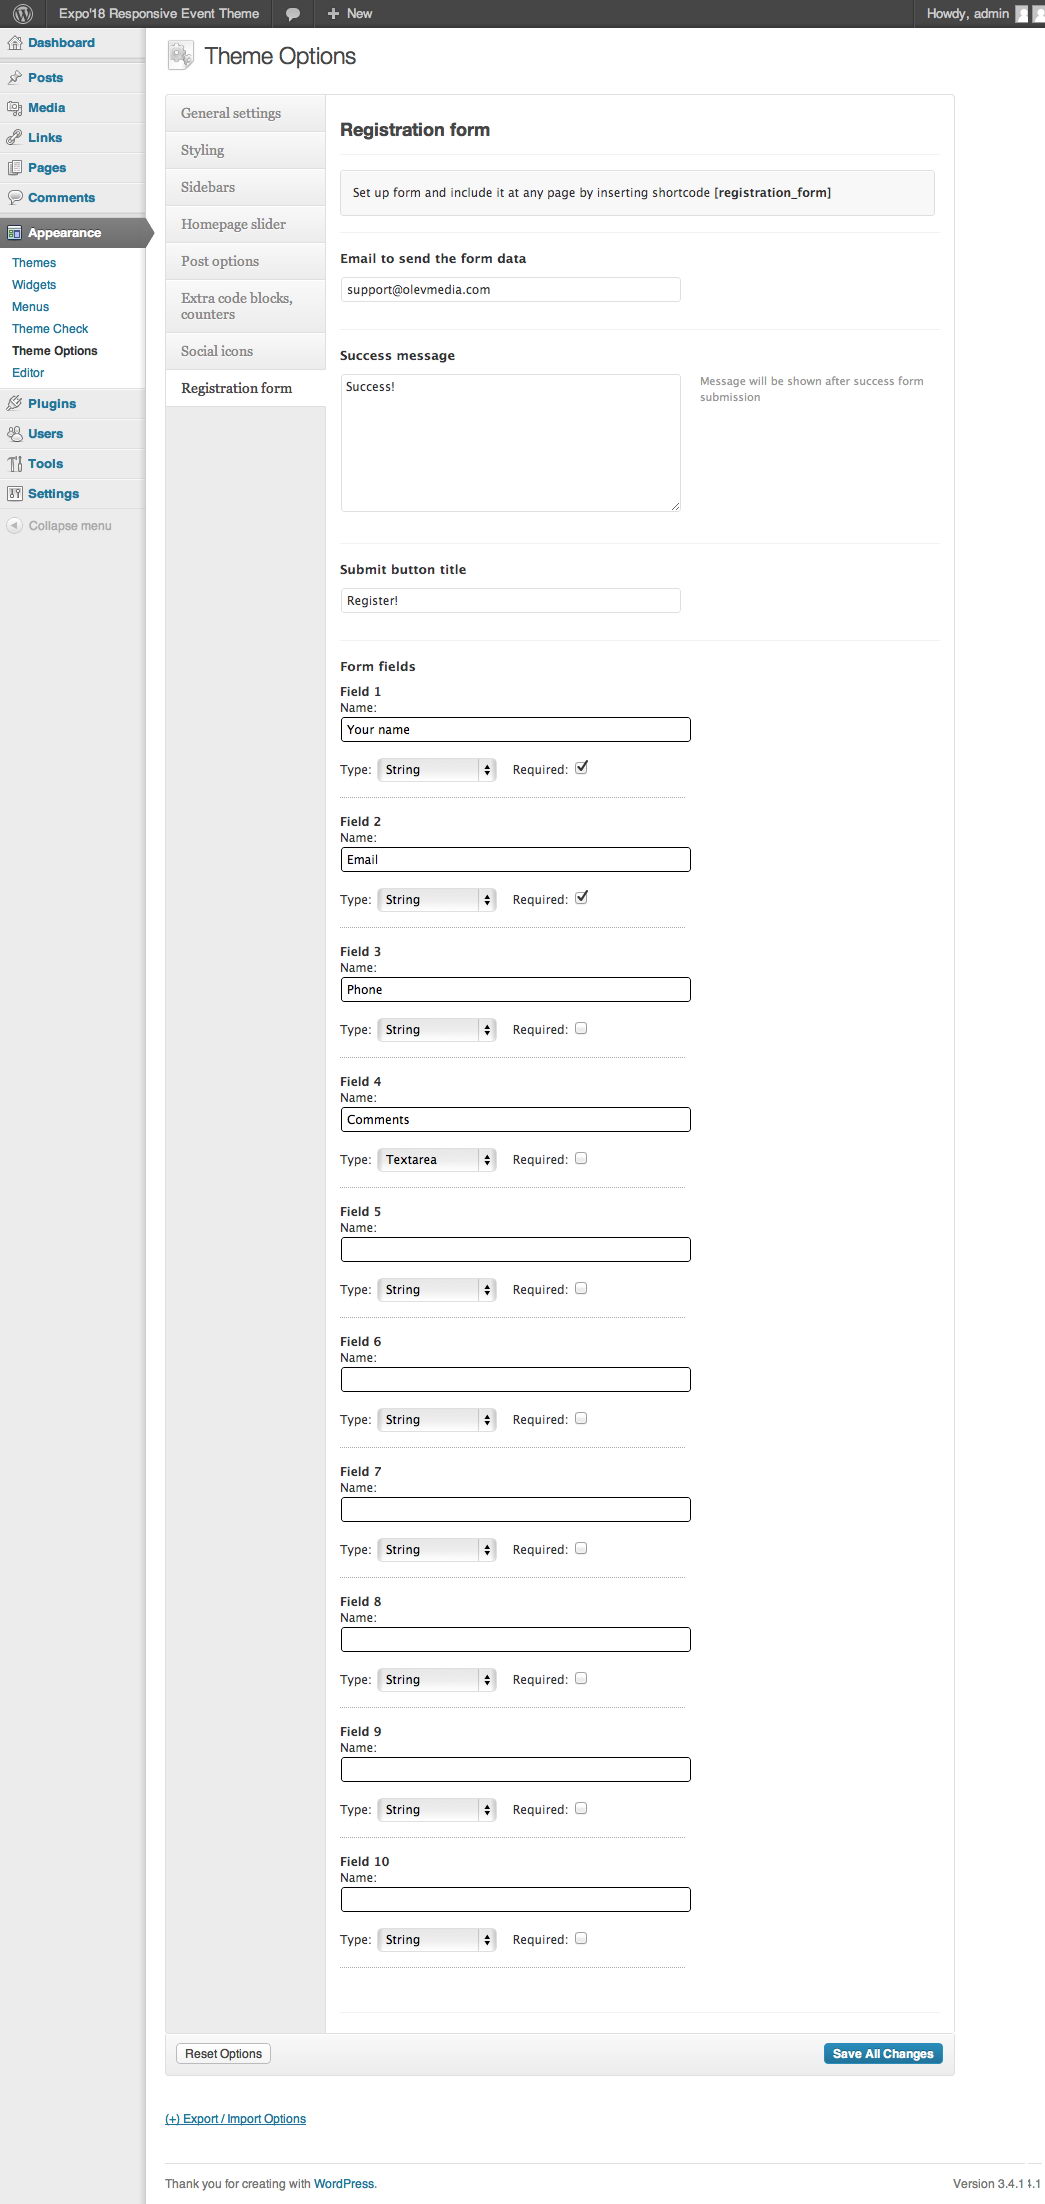Click the Media icon in sidebar
1045x2204 pixels.
(15, 108)
